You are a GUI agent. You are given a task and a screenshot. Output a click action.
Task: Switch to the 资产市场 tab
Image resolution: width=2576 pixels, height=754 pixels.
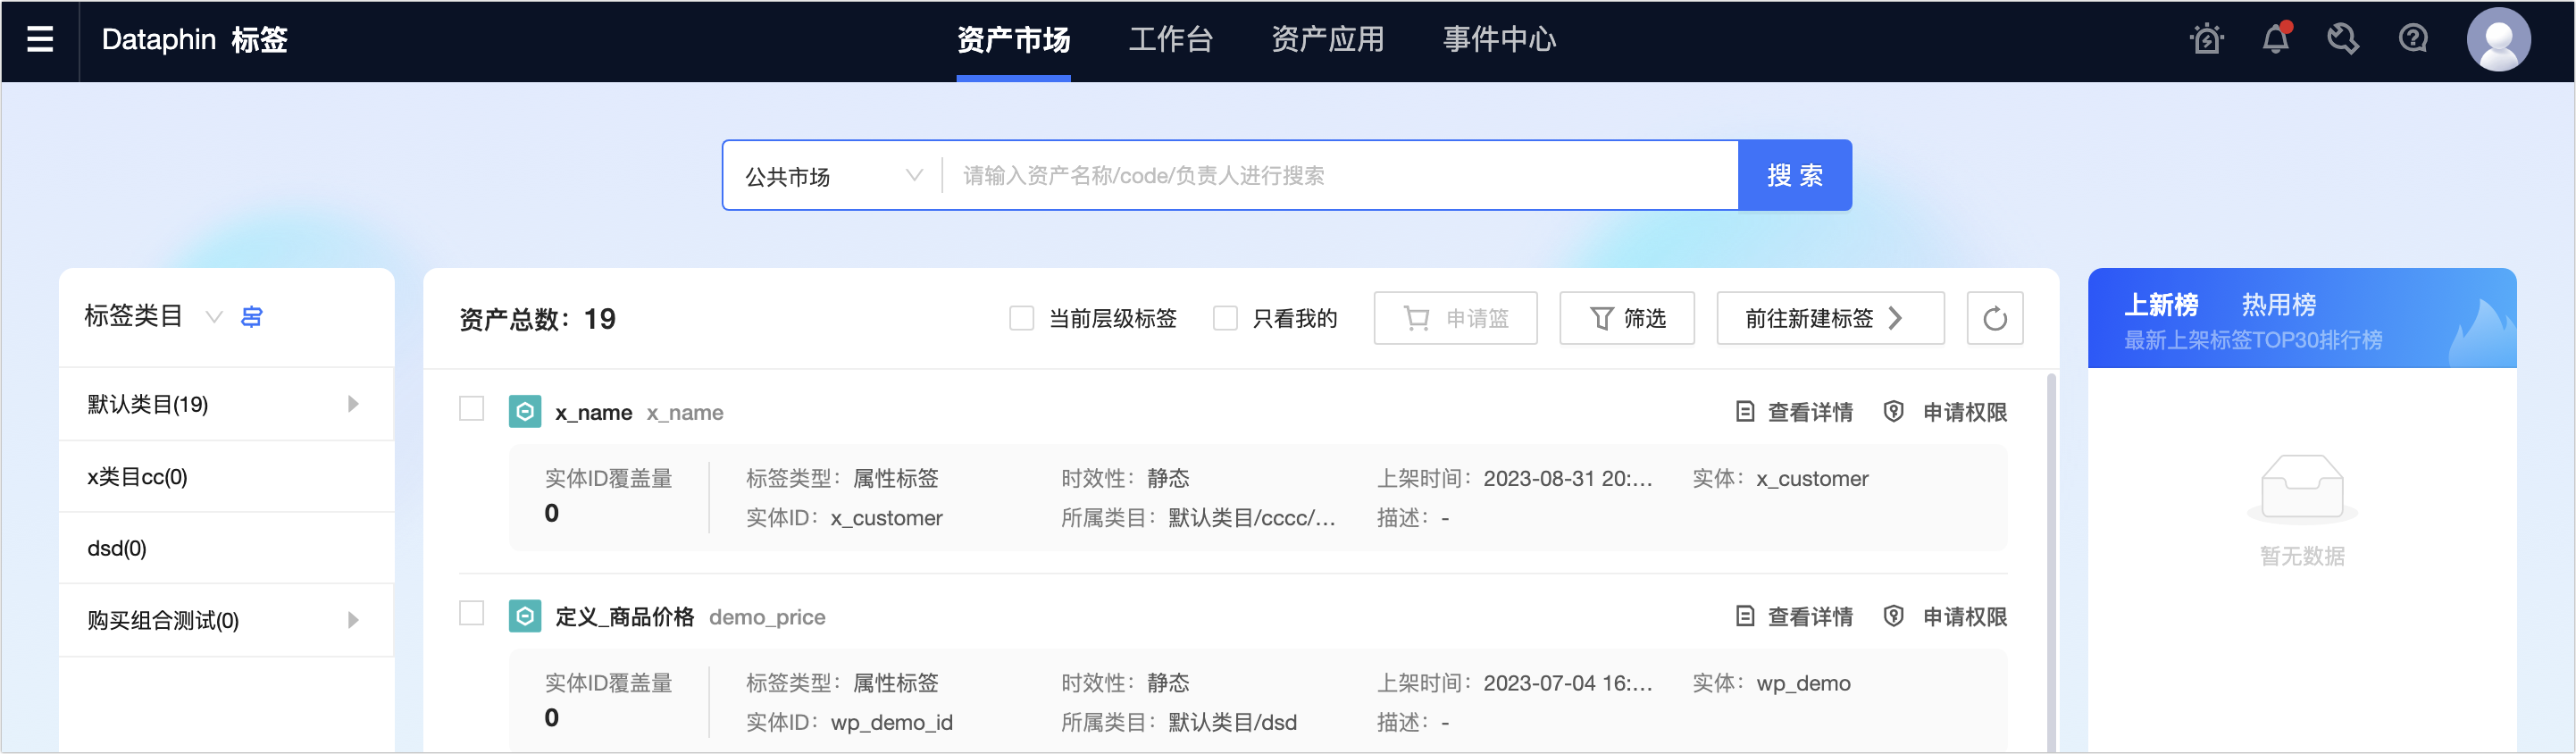[1013, 40]
